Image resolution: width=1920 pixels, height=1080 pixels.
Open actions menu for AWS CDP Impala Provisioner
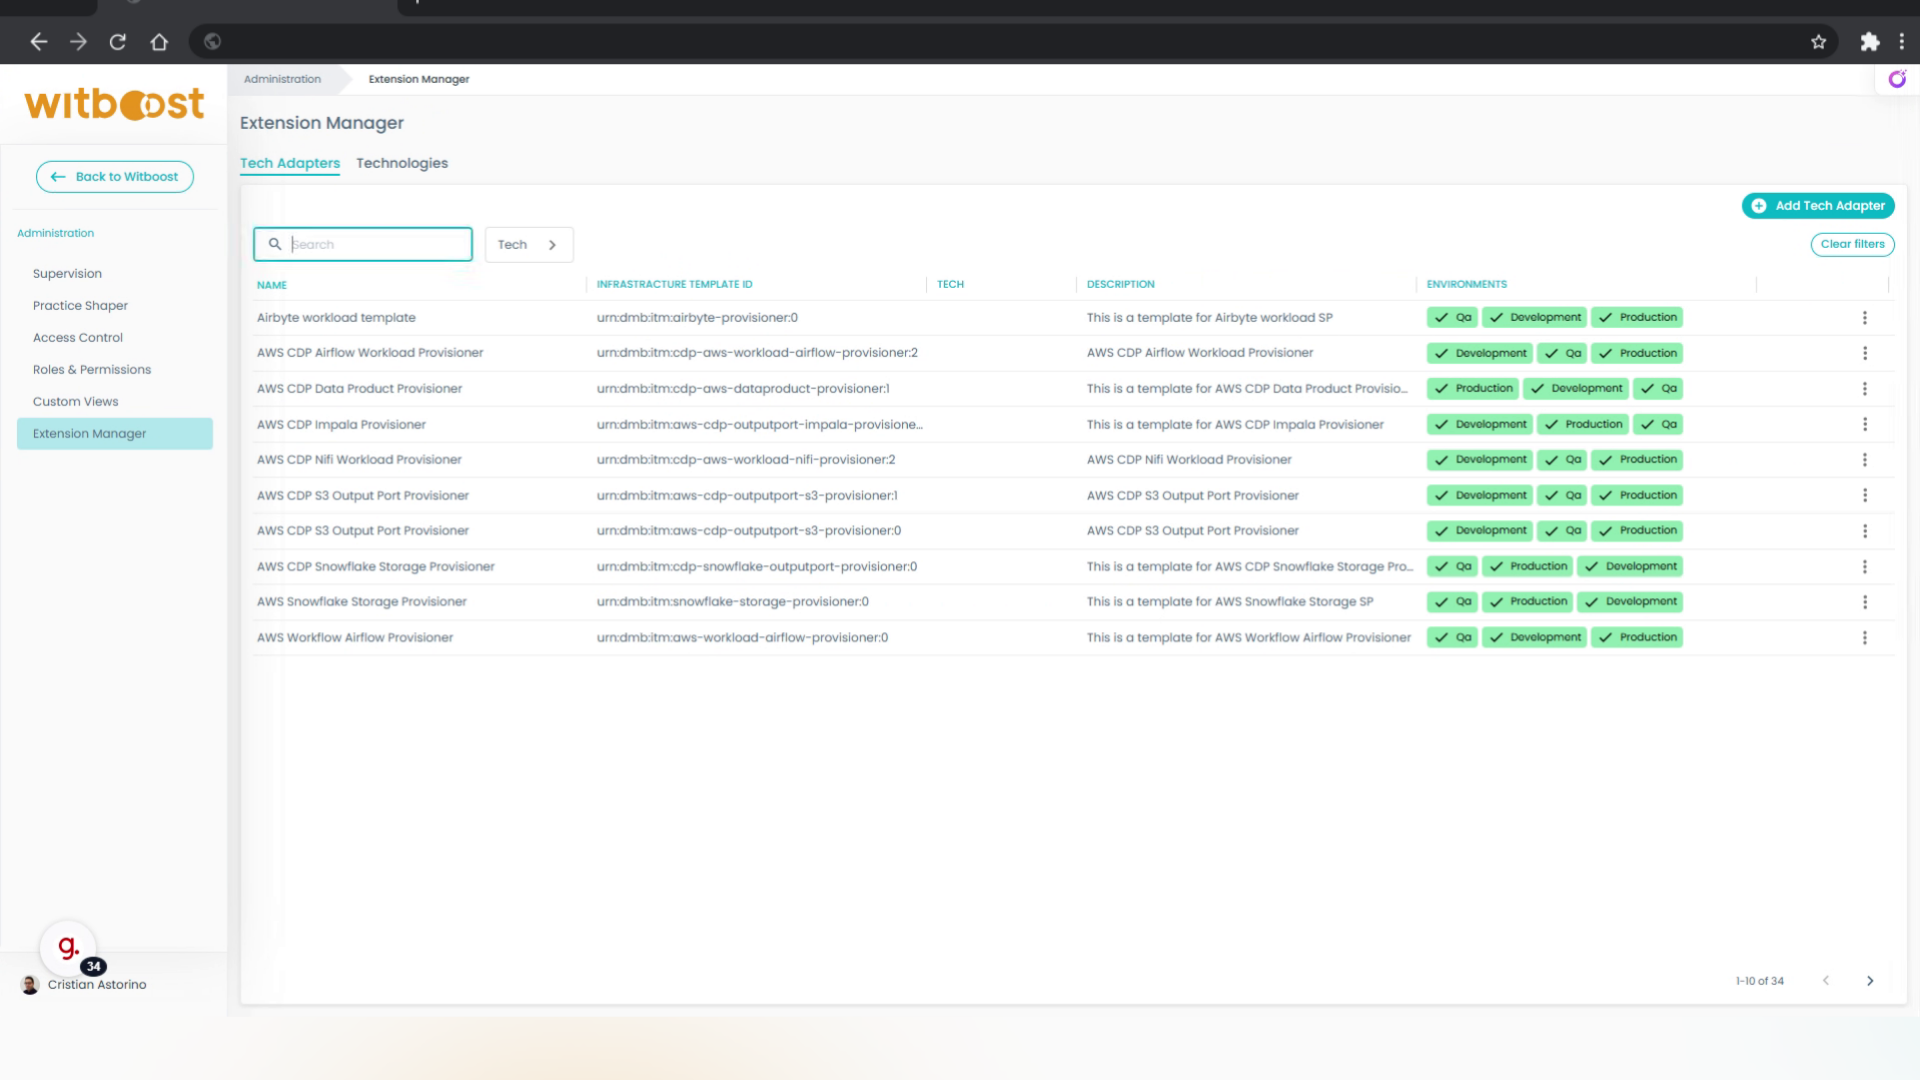click(1864, 424)
